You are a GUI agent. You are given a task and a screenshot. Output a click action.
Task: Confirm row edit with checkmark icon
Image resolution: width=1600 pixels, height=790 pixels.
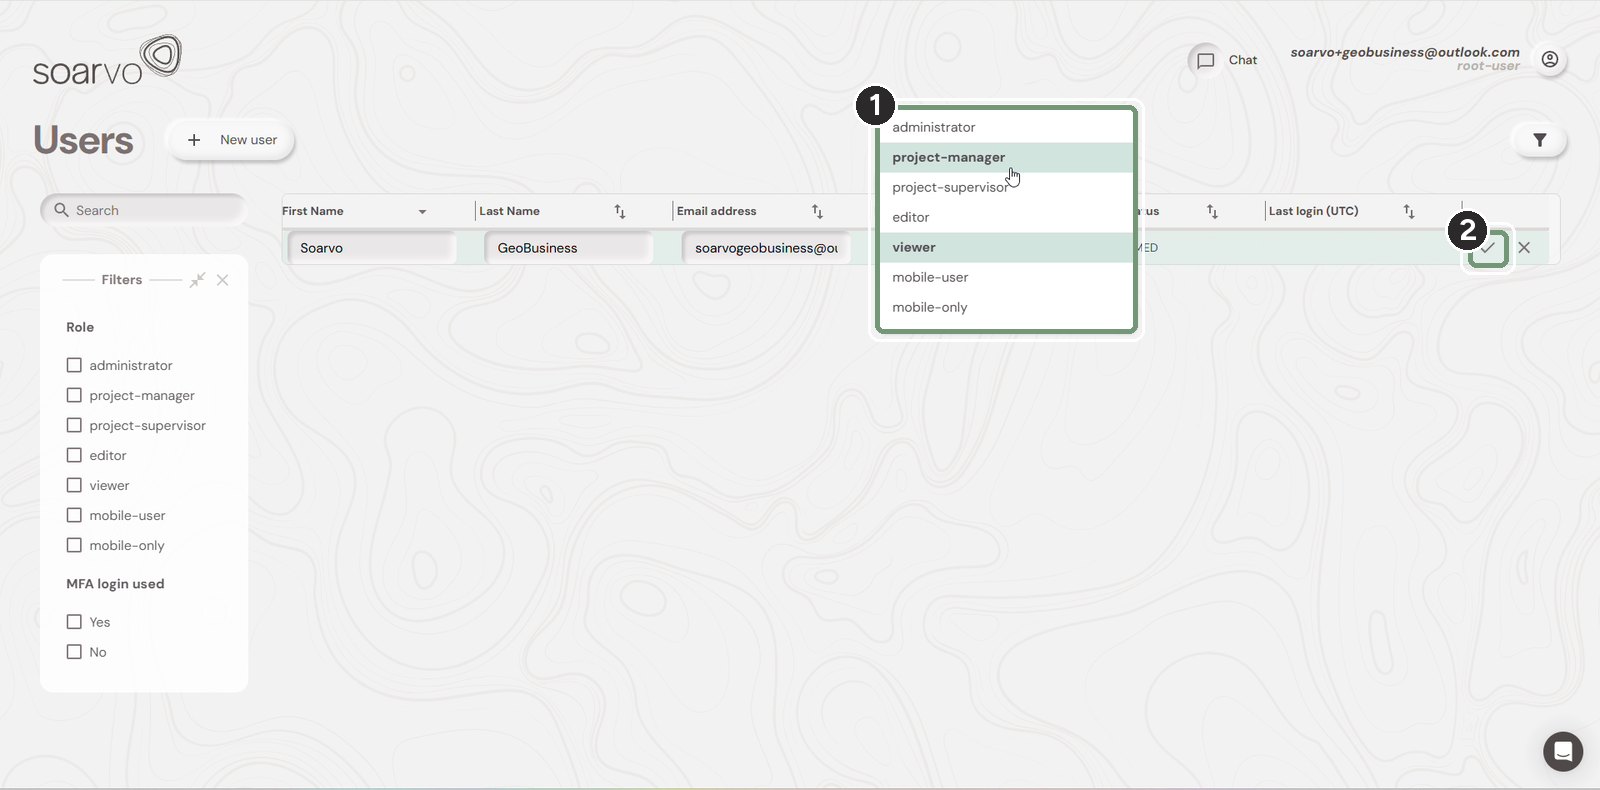pos(1488,248)
